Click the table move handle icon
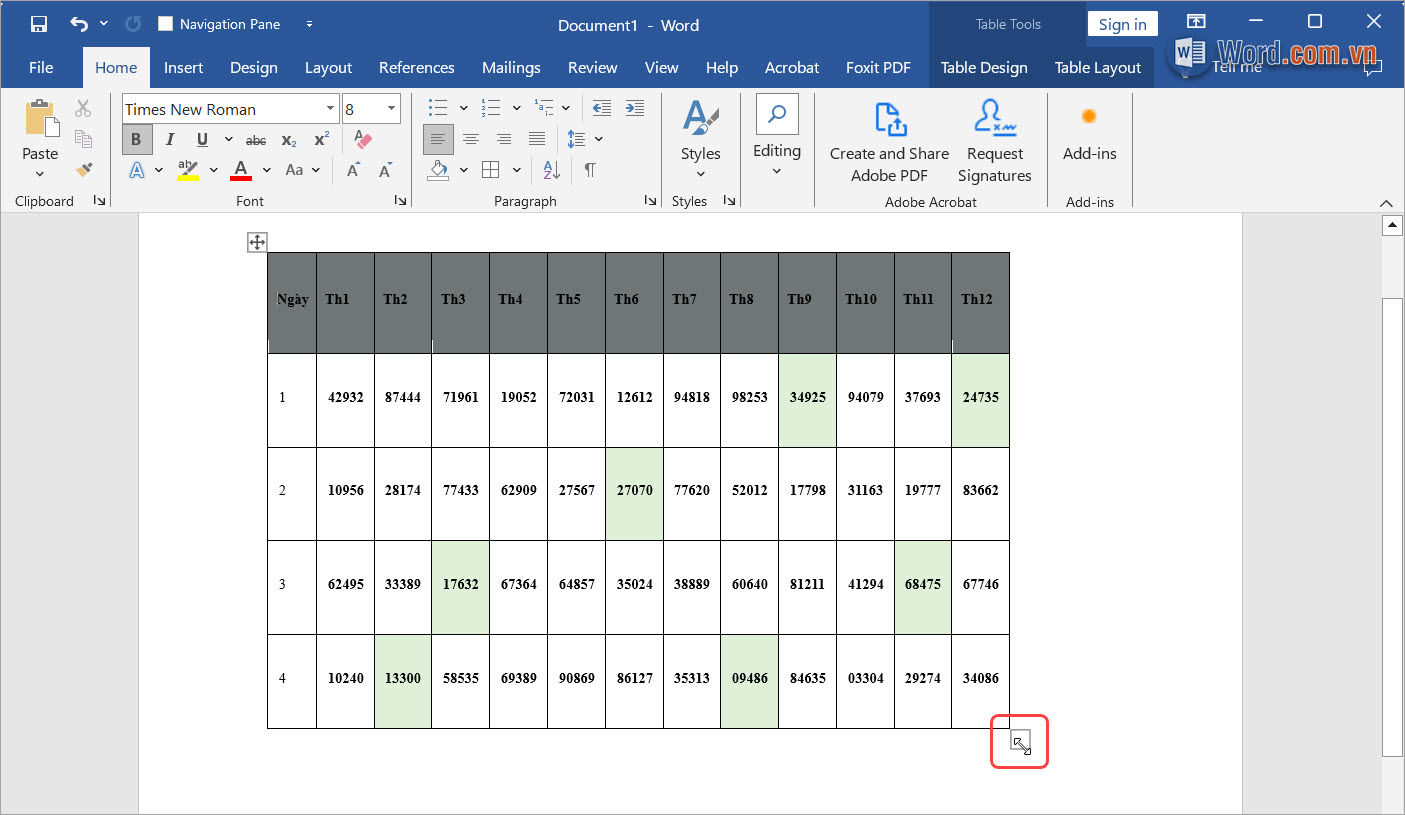The width and height of the screenshot is (1405, 815). click(x=257, y=242)
